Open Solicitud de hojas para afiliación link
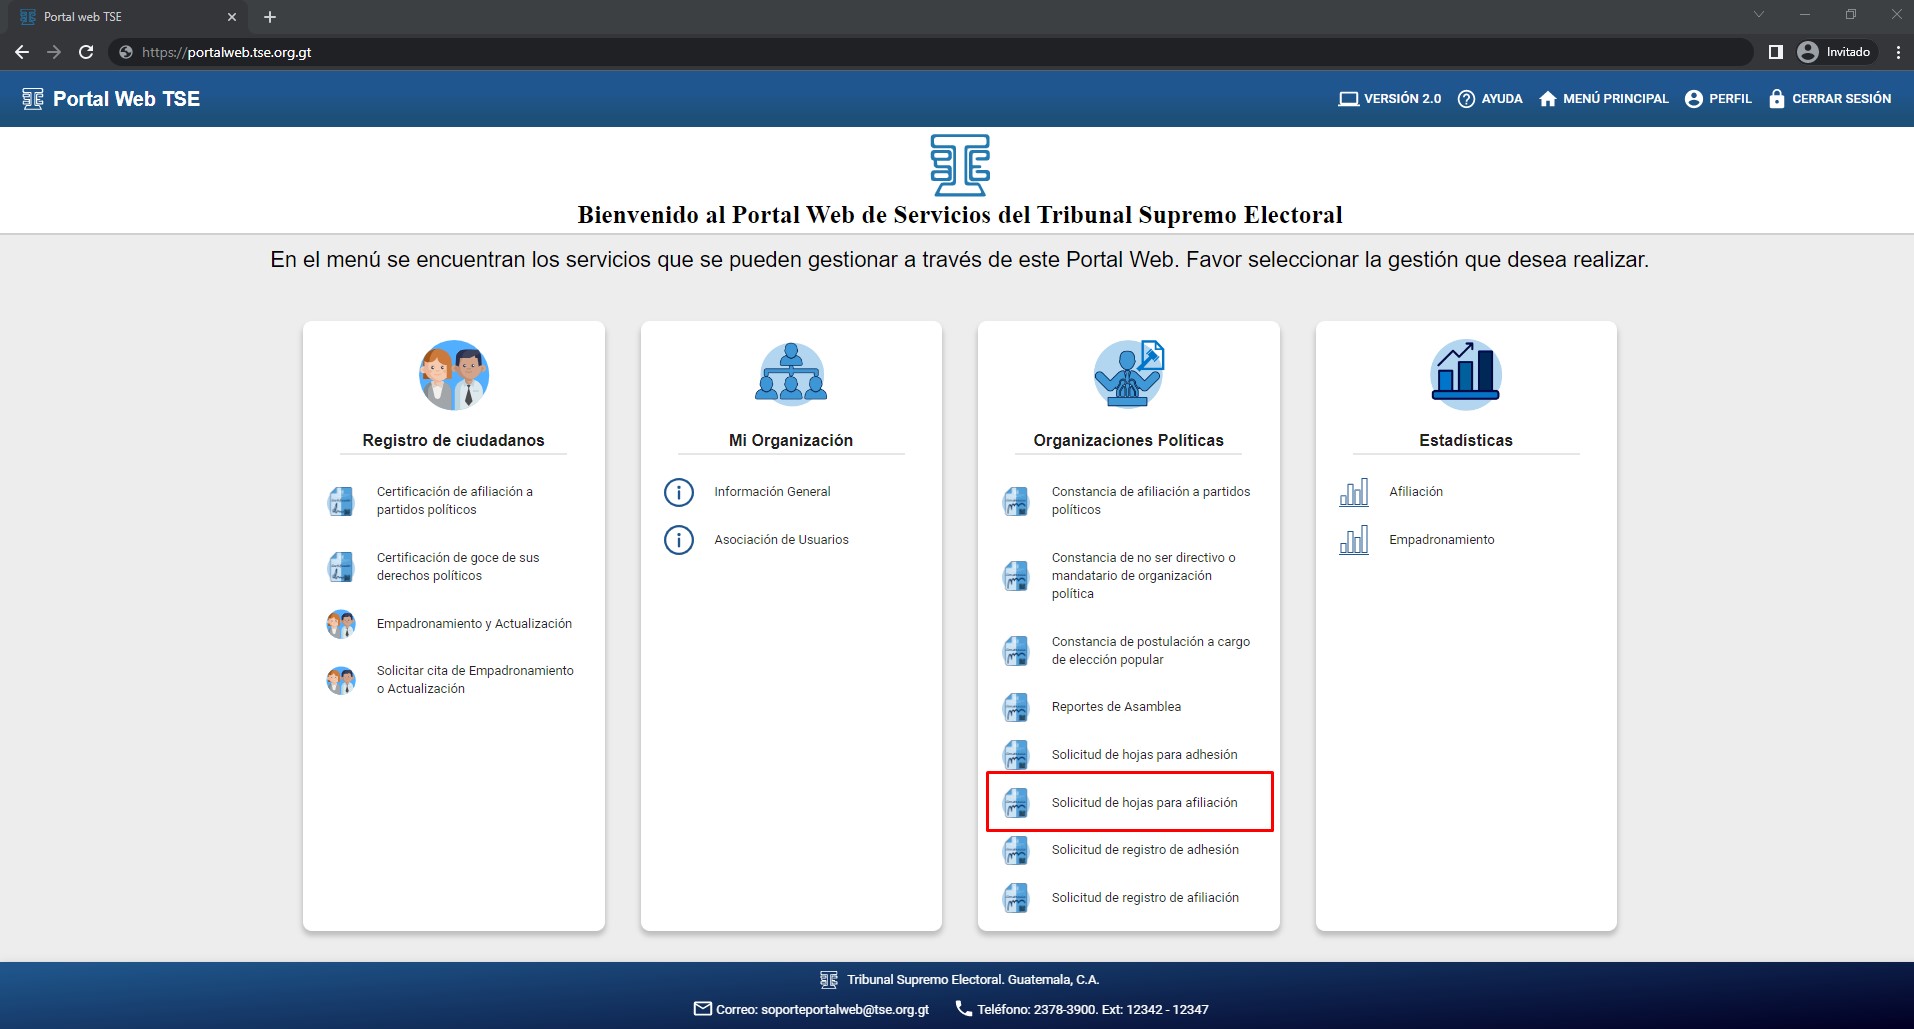 pyautogui.click(x=1144, y=803)
